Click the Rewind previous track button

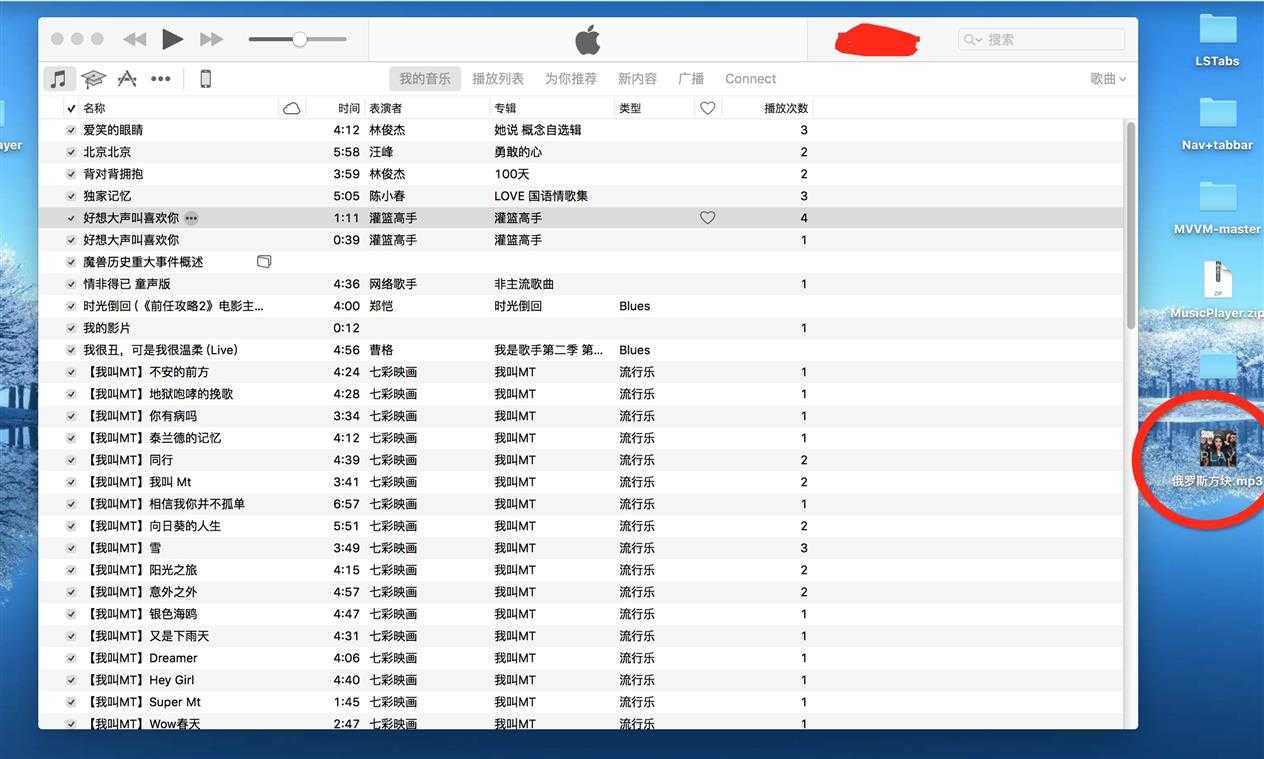point(134,39)
